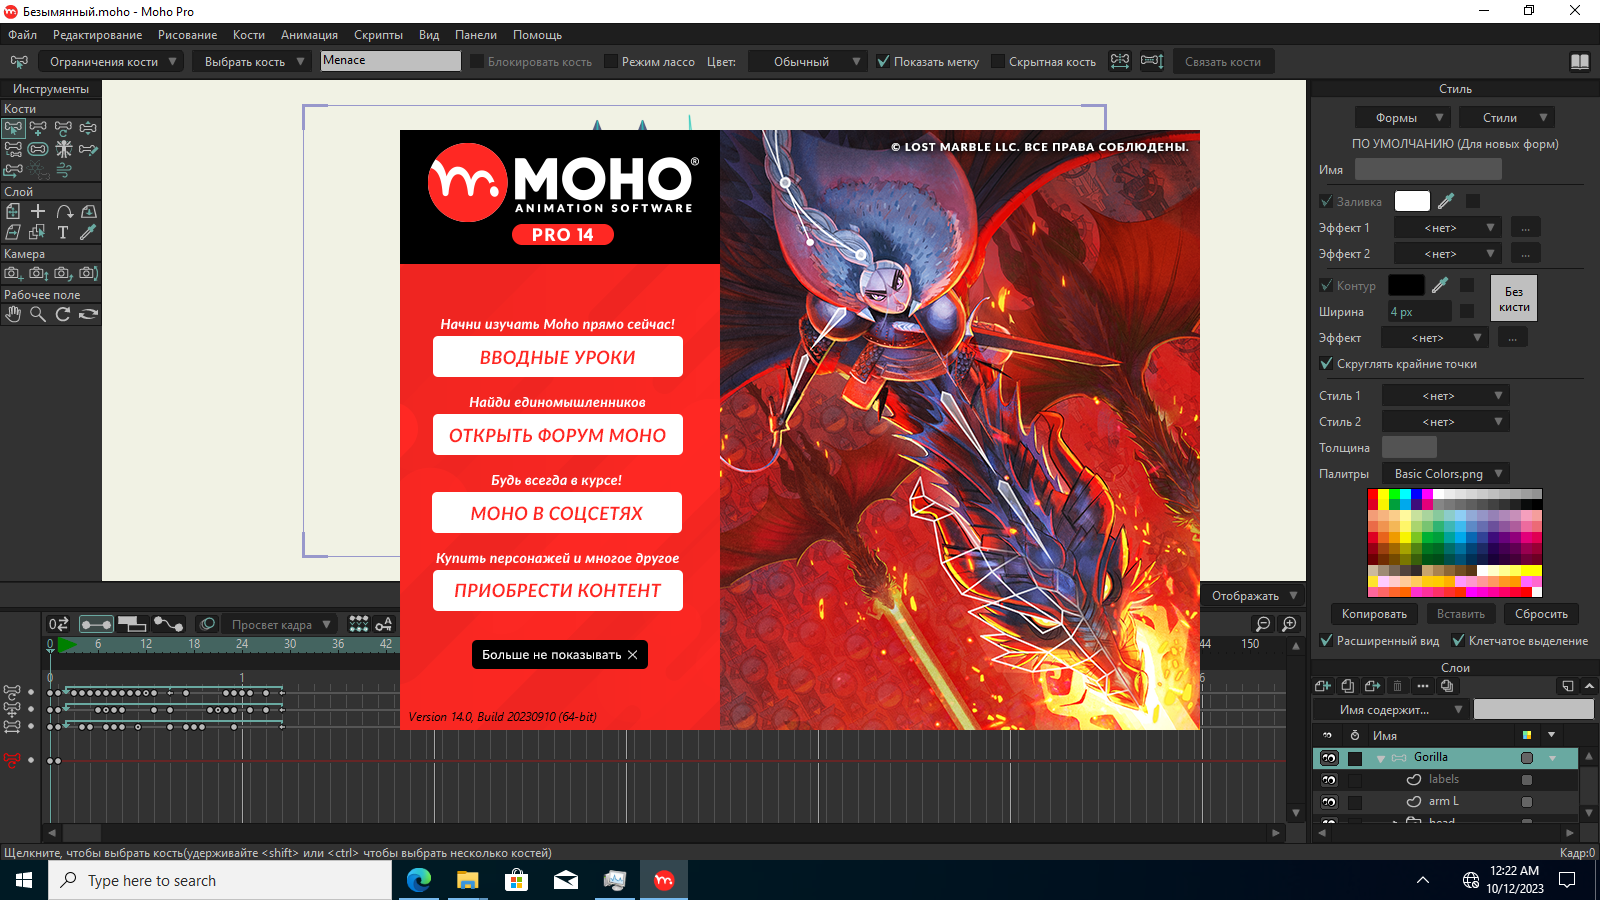Collapse the Gorilla layer group
1600x900 pixels.
1381,758
